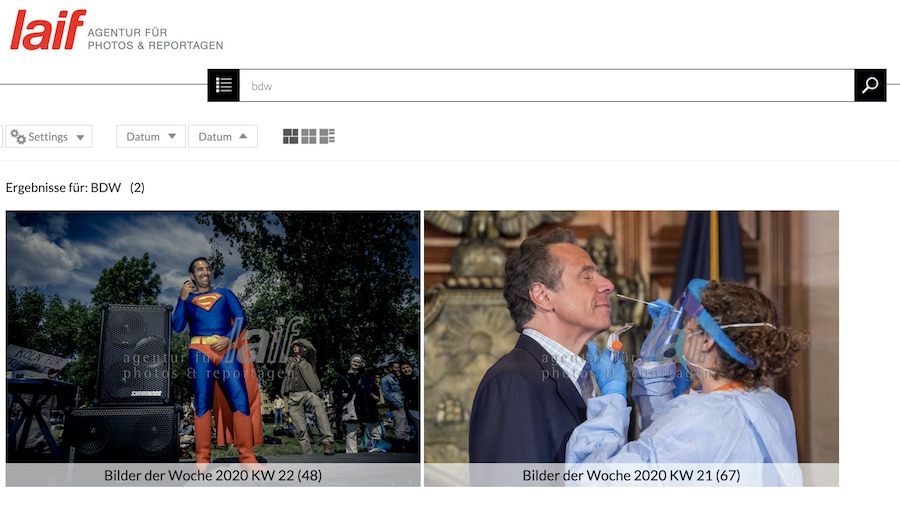
Task: Expand the Settings dropdown arrow
Action: 80,137
